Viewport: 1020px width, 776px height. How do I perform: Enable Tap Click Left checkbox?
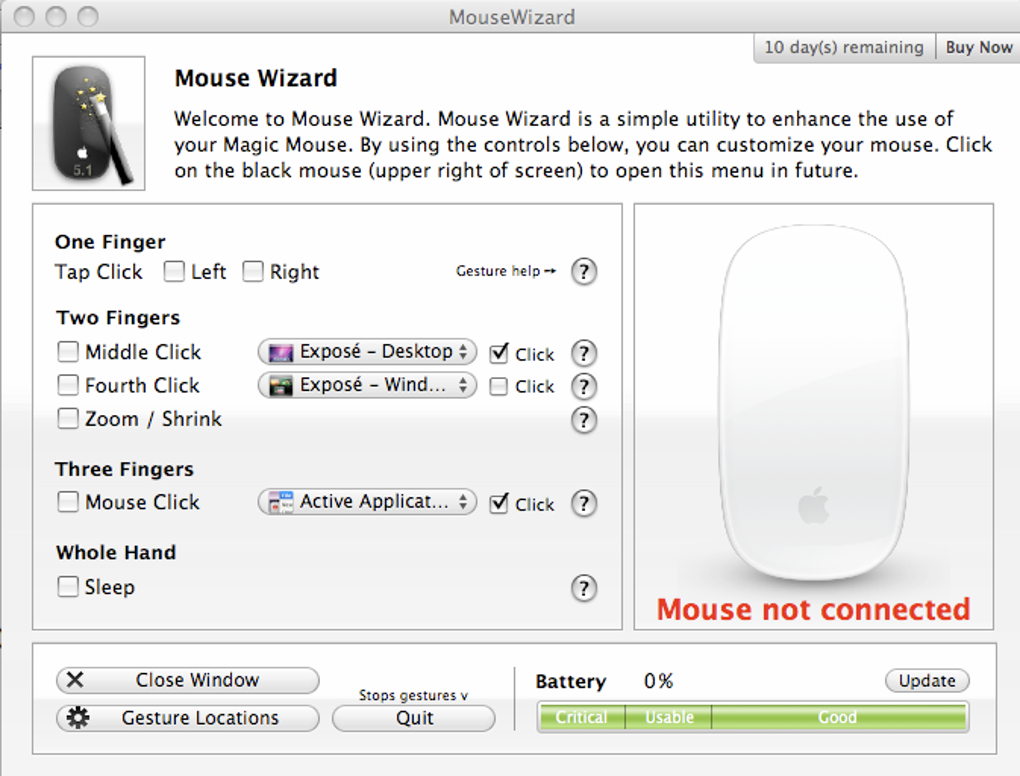(x=174, y=271)
